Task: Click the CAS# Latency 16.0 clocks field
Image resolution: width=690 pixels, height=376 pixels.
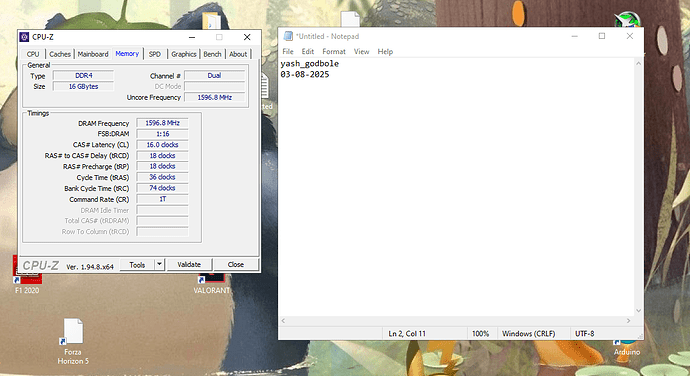Action: pos(162,145)
